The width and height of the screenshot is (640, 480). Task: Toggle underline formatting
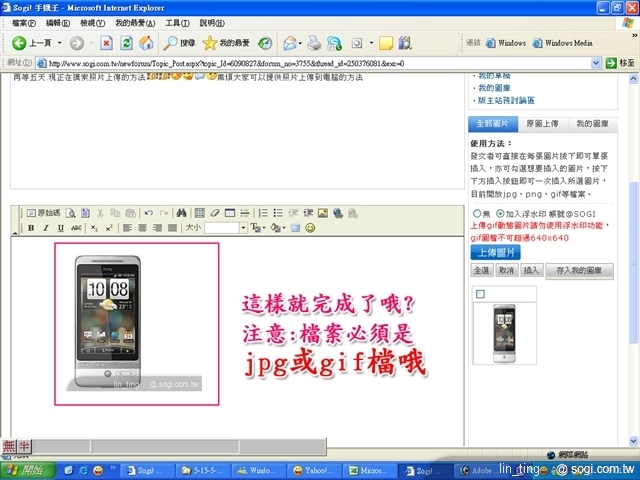61,228
